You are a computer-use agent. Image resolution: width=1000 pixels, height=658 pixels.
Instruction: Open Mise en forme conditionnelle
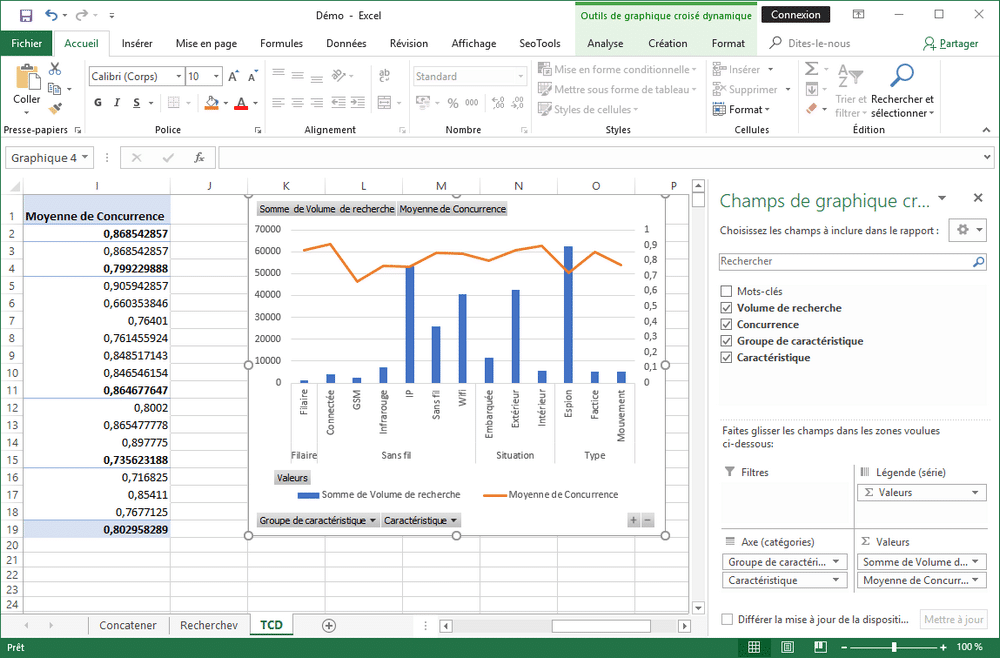617,69
